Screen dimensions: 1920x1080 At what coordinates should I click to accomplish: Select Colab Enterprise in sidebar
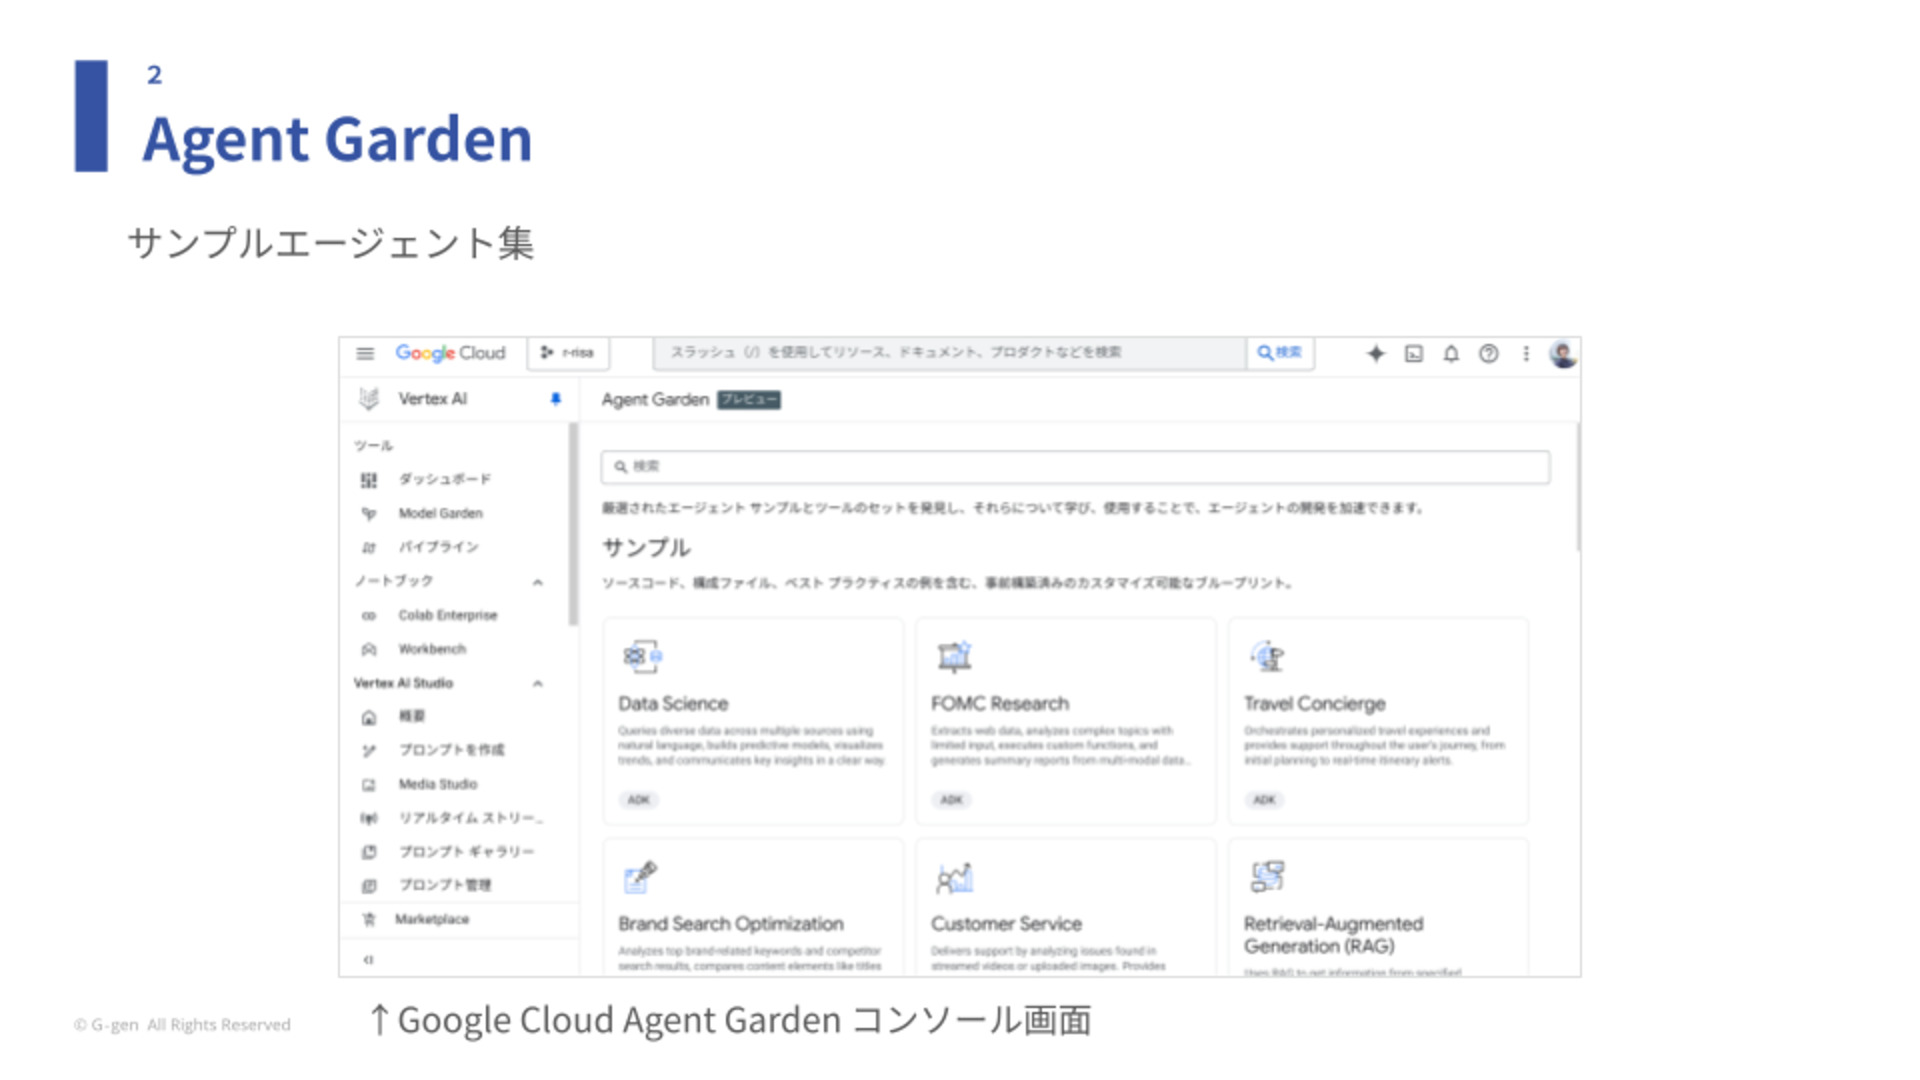coord(447,615)
